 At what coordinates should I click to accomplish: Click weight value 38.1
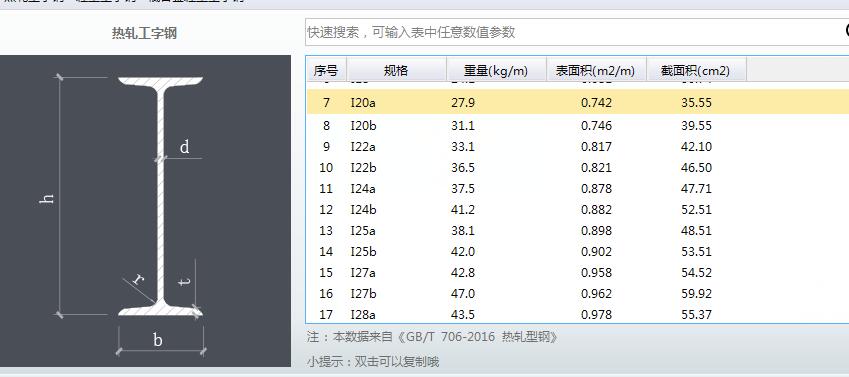point(463,231)
